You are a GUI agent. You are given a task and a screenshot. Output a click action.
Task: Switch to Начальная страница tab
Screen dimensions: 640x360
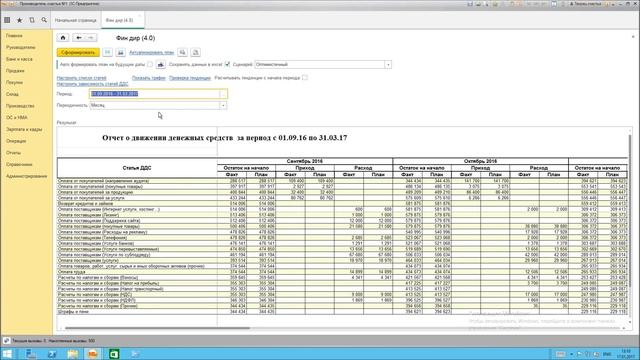pyautogui.click(x=76, y=20)
